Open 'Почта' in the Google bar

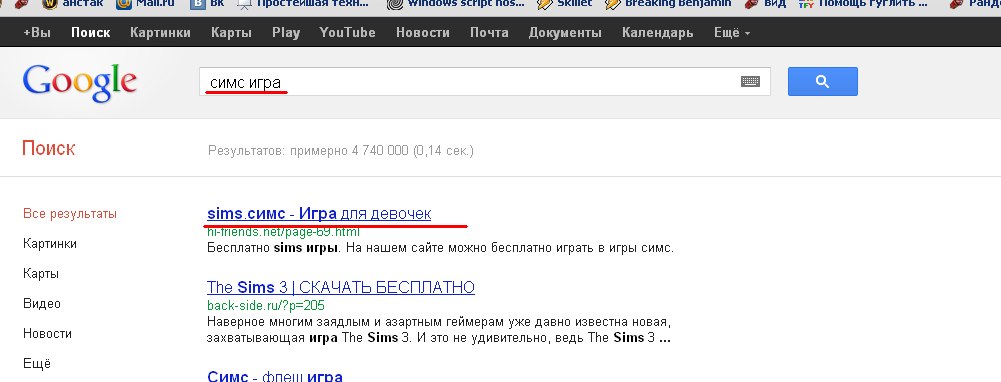pyautogui.click(x=489, y=33)
